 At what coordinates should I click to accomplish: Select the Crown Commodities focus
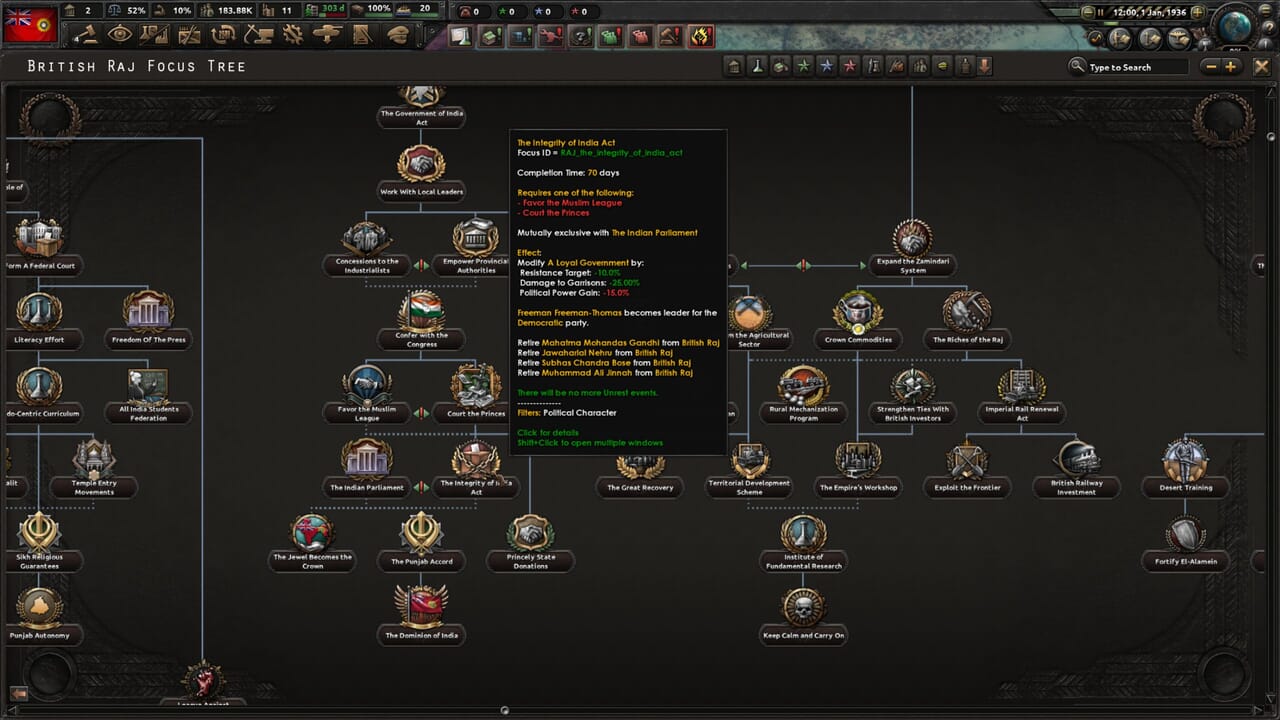[x=858, y=320]
